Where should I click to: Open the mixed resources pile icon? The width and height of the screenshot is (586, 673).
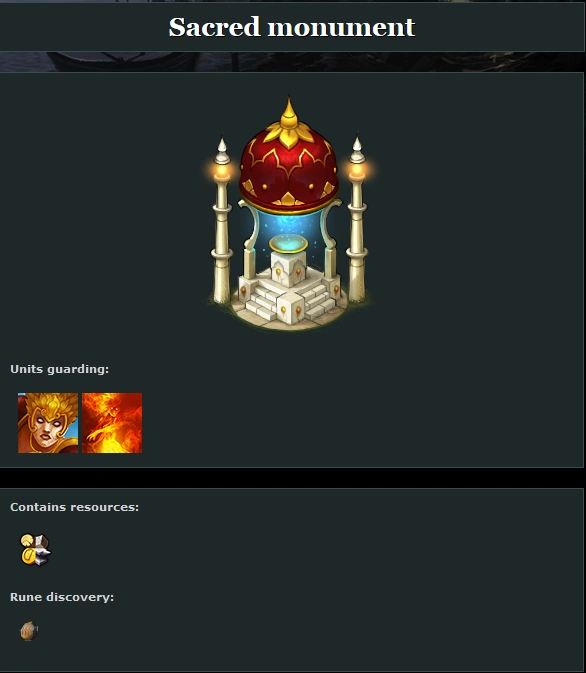pos(35,549)
